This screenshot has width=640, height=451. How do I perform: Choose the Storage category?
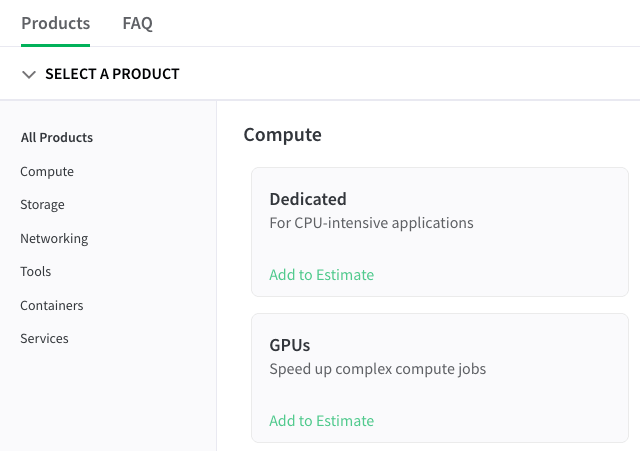42,205
